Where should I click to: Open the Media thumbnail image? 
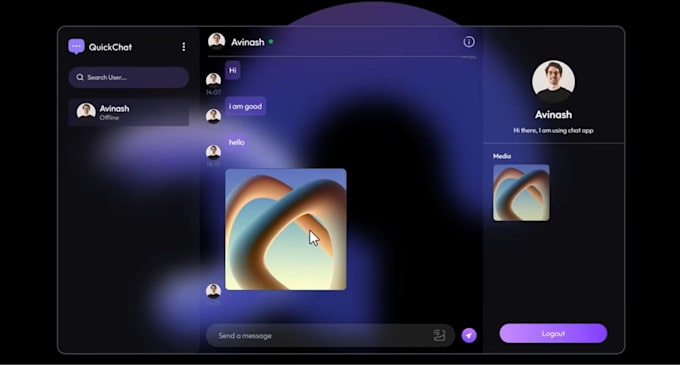point(521,192)
